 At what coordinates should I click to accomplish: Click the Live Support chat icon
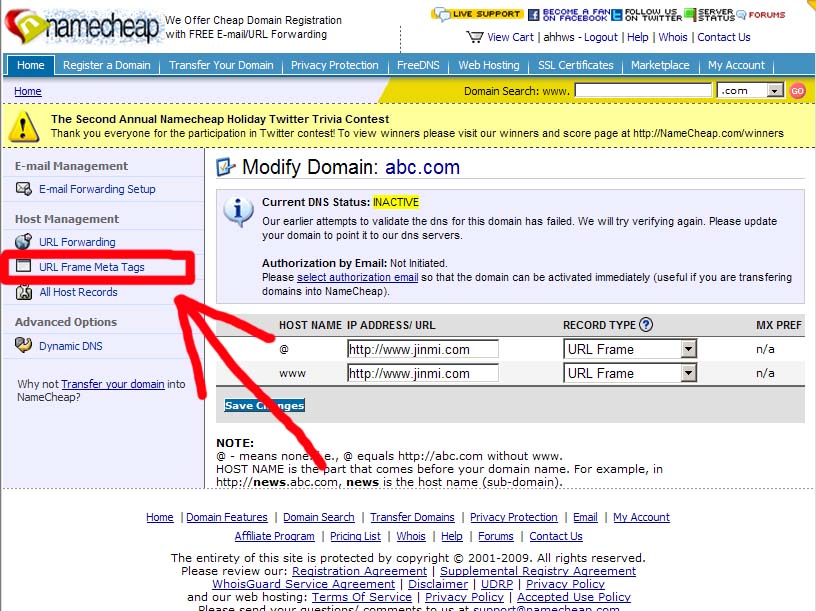[x=441, y=14]
